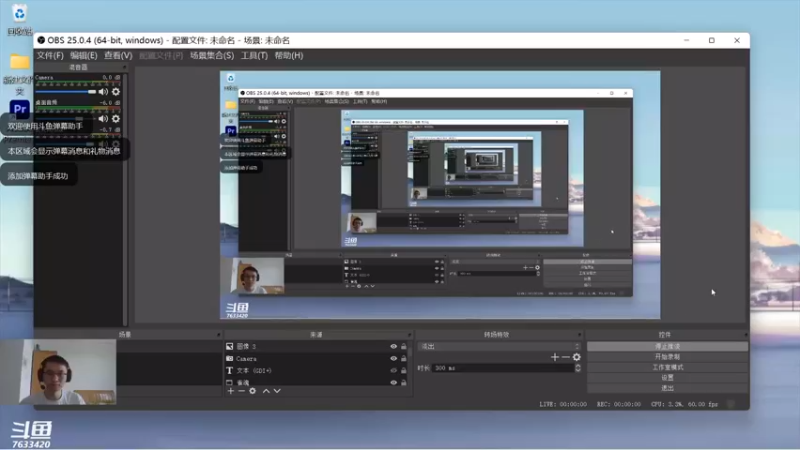800x450 pixels.
Task: Launch Premiere Pro desktop shortcut
Action: click(x=19, y=109)
